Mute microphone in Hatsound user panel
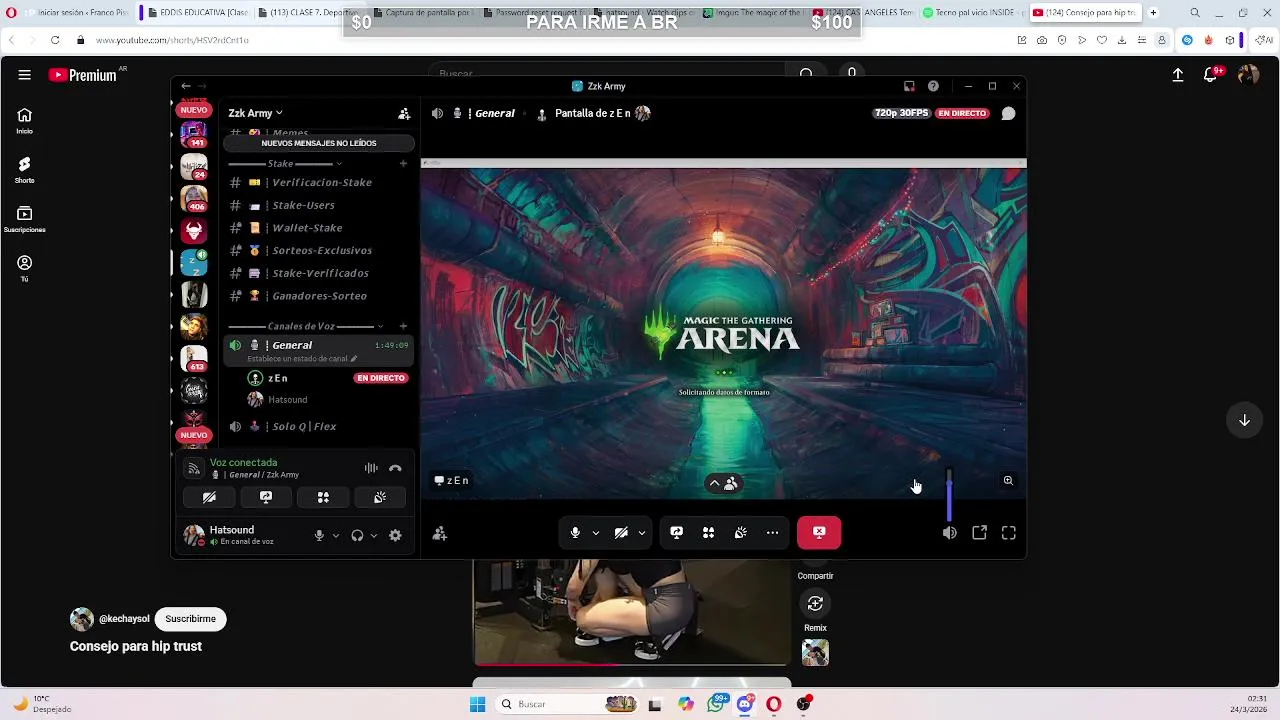The width and height of the screenshot is (1280, 720). pyautogui.click(x=319, y=535)
